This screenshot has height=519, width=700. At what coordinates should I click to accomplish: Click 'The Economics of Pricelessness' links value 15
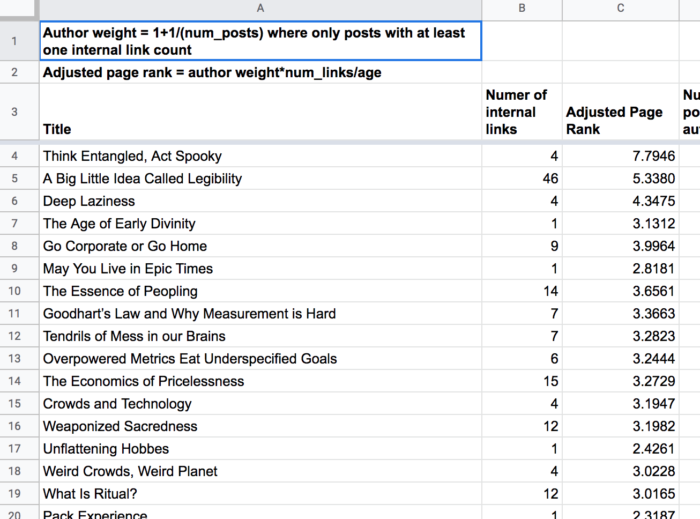[x=521, y=381]
